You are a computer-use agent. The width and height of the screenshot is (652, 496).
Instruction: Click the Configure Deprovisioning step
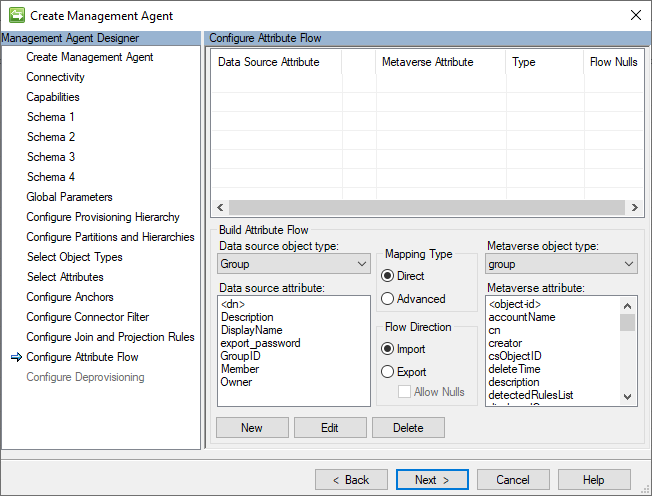[85, 377]
